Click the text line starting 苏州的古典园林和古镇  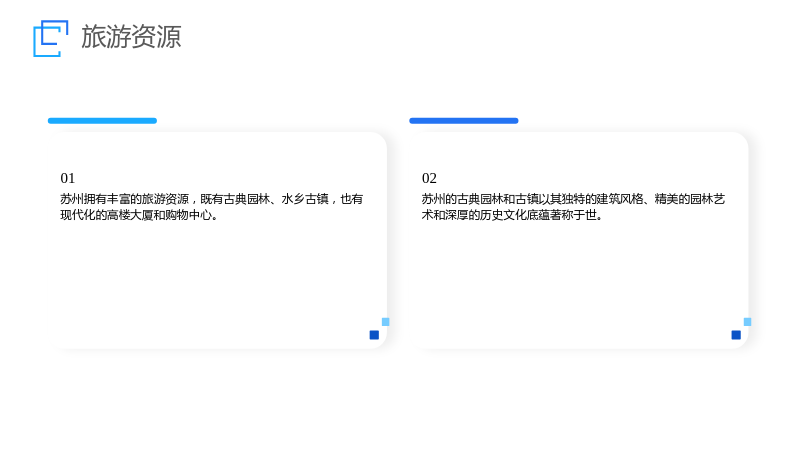[573, 199]
